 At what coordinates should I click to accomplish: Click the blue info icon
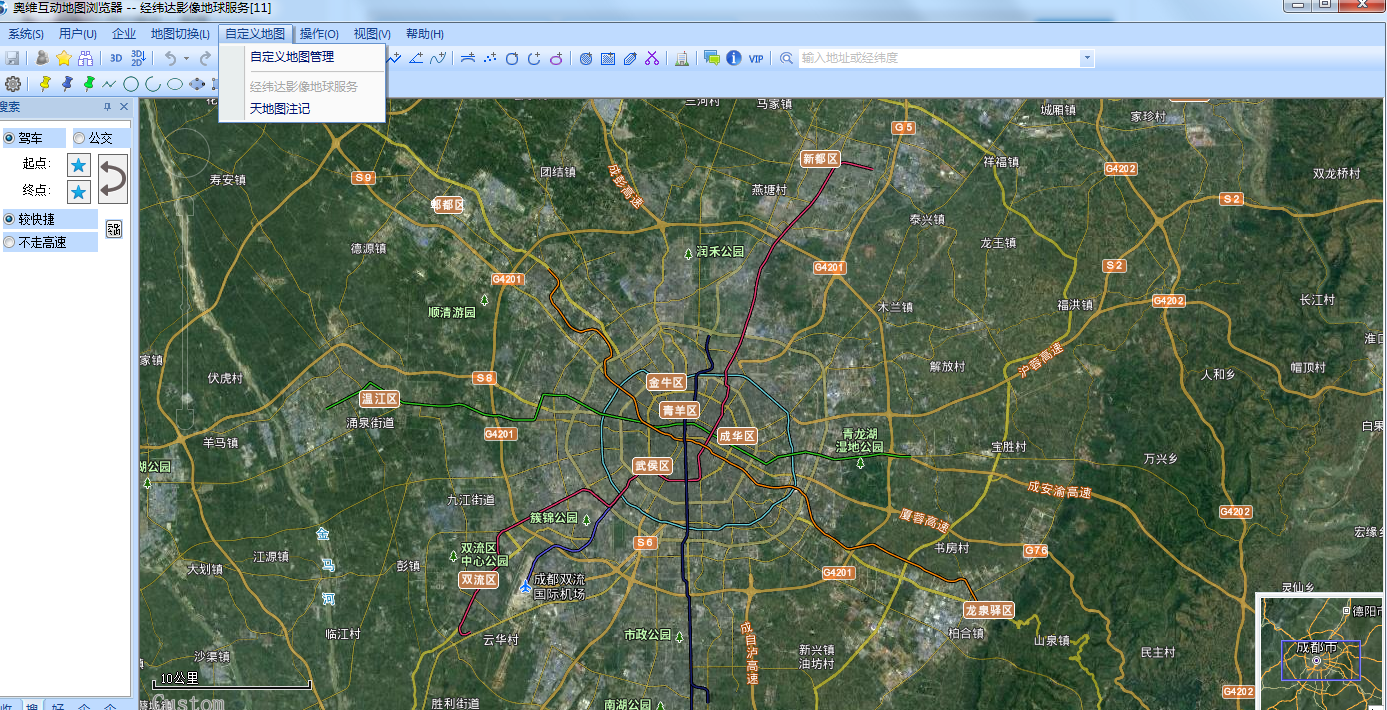click(x=734, y=58)
